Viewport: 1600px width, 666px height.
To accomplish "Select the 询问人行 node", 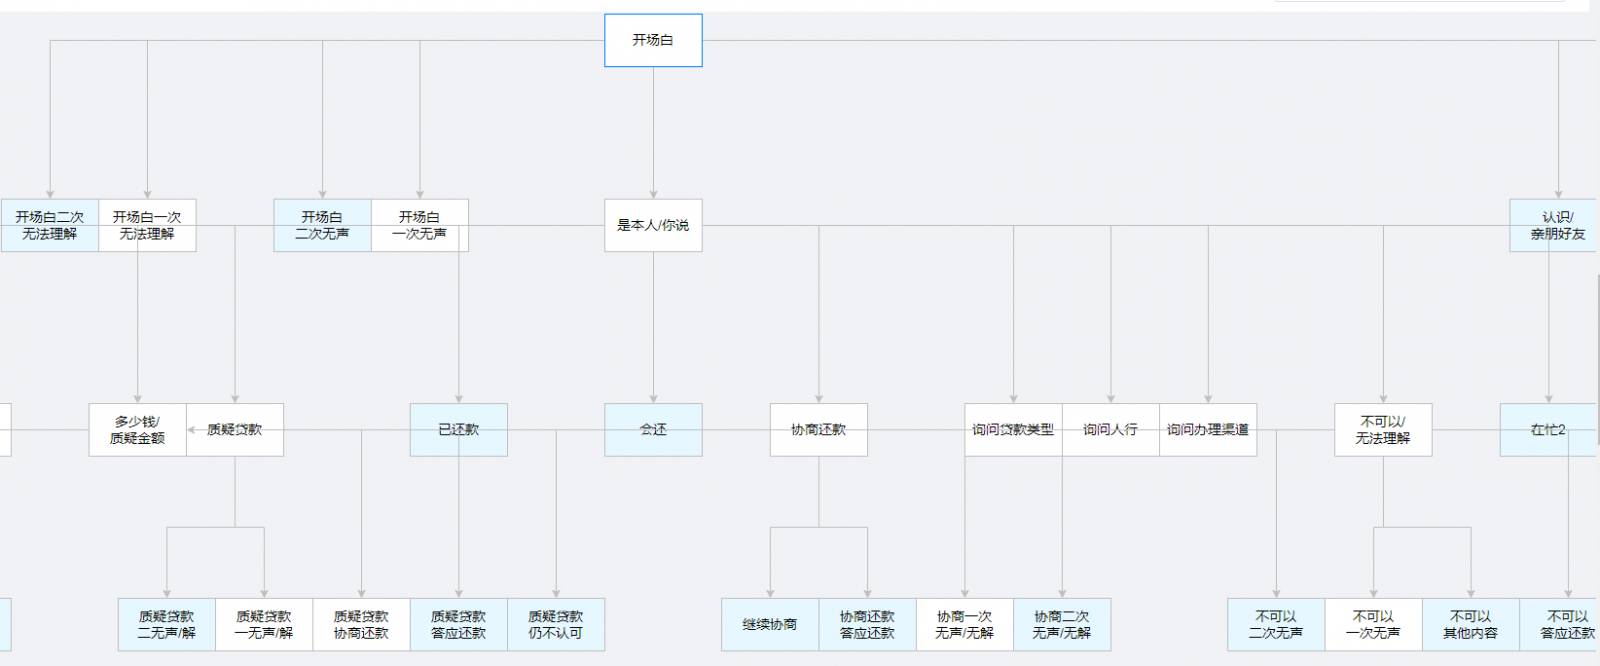I will [1110, 430].
